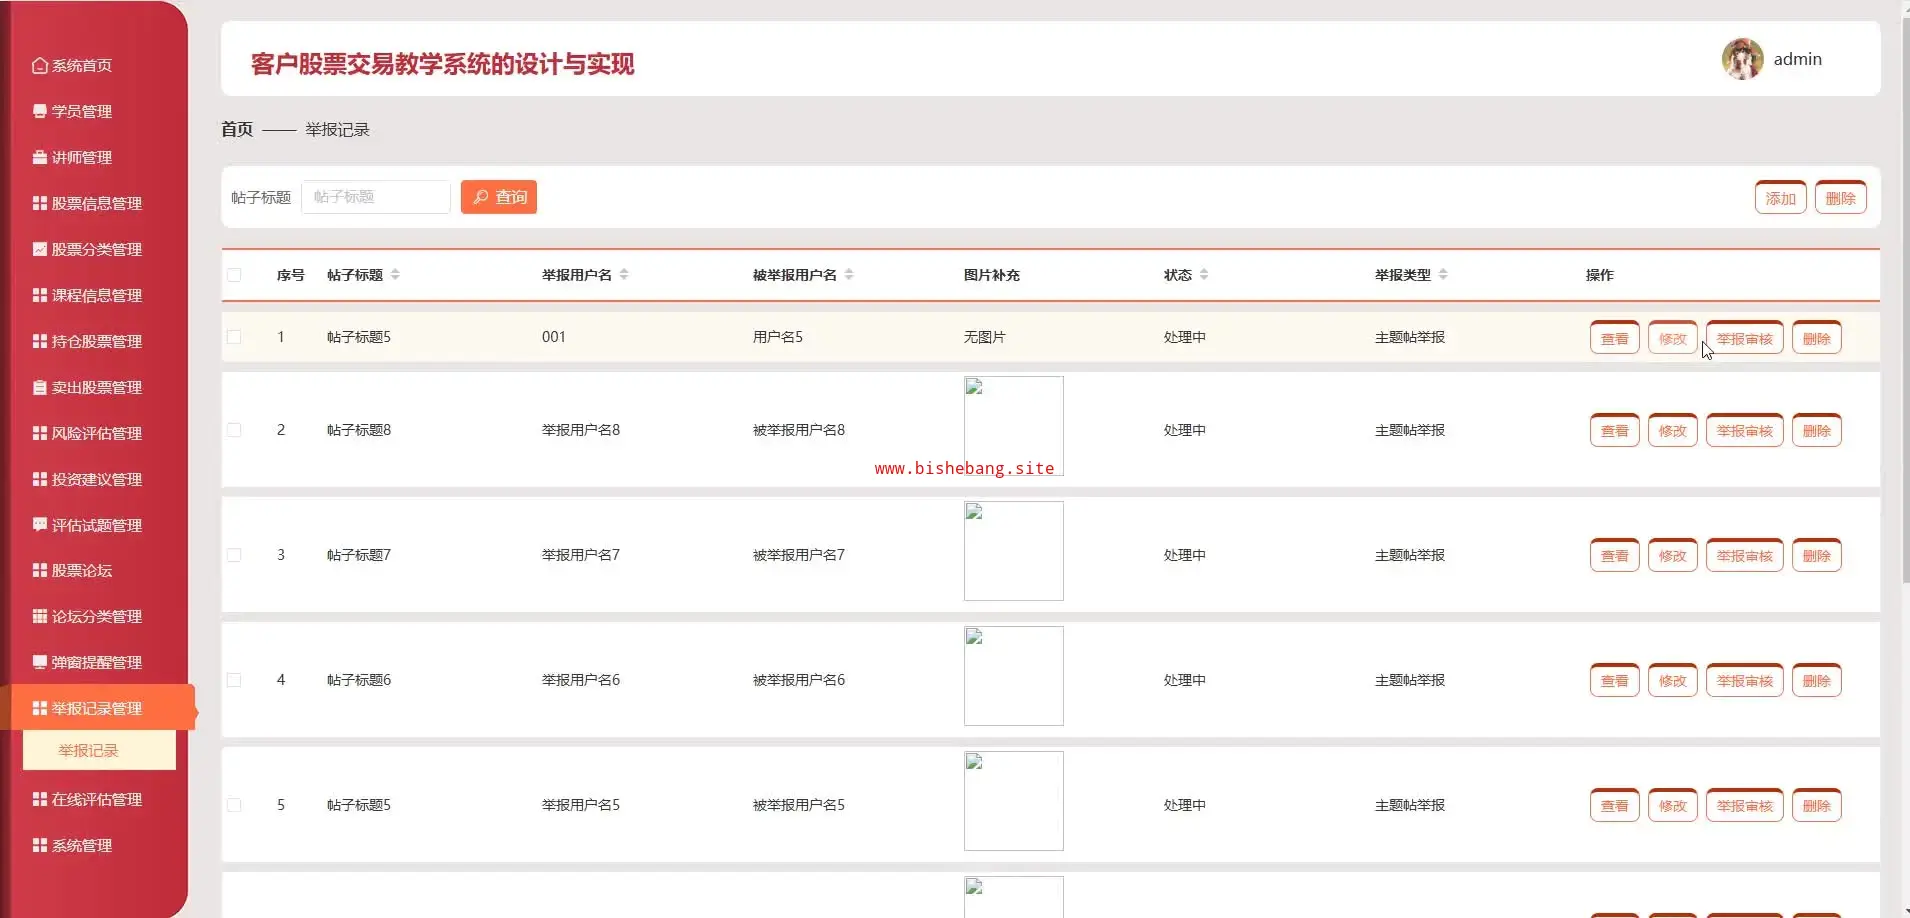Check the checkbox for row 帖子标题7
Viewport: 1910px width, 918px height.
click(234, 555)
